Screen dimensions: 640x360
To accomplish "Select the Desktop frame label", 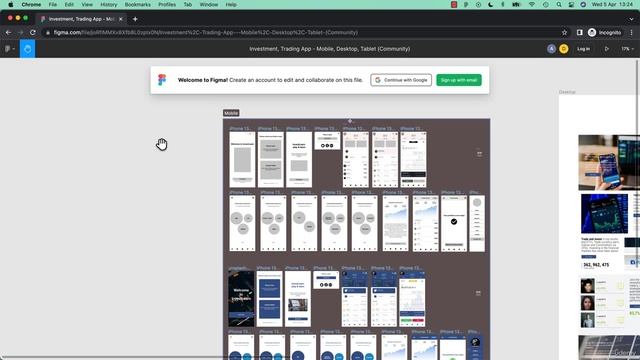I will 567,92.
